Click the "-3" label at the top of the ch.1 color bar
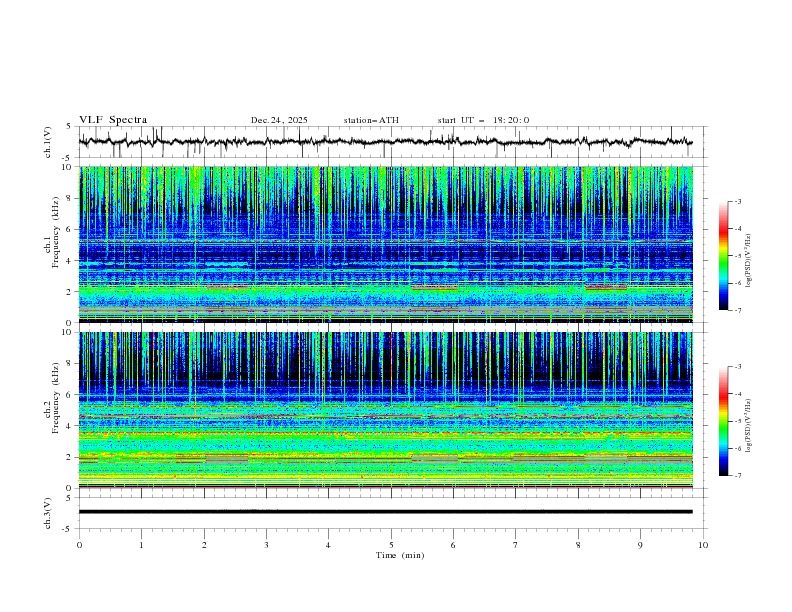The image size is (792, 612). click(x=738, y=201)
